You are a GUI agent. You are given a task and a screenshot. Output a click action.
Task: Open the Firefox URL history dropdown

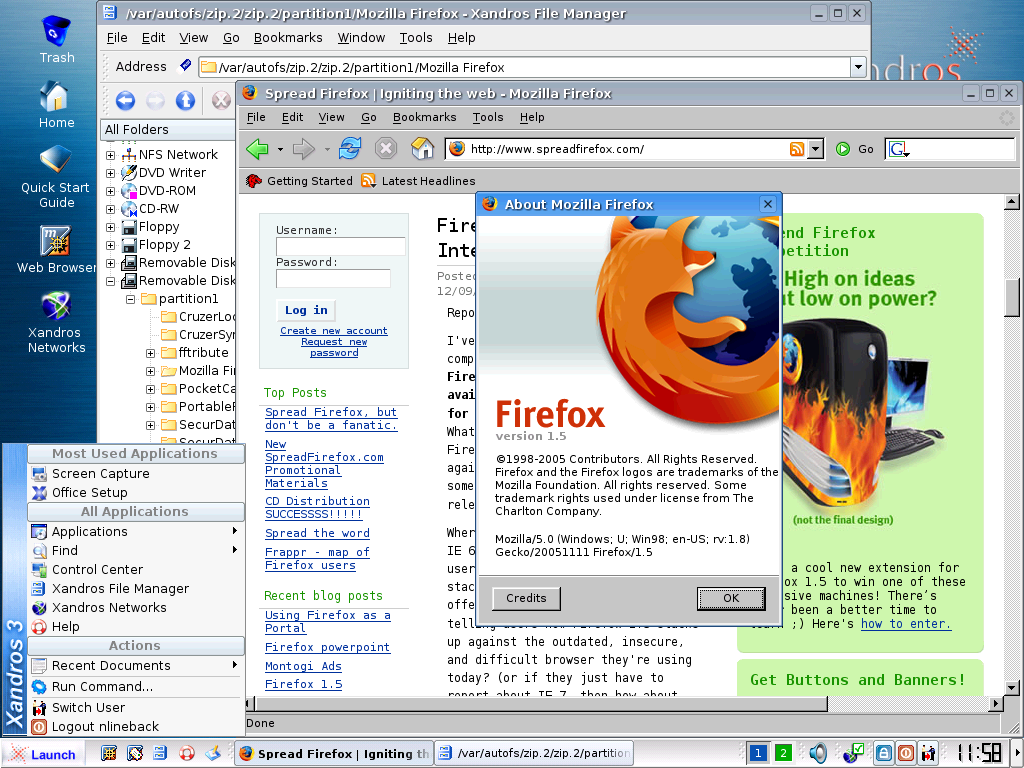pos(815,149)
